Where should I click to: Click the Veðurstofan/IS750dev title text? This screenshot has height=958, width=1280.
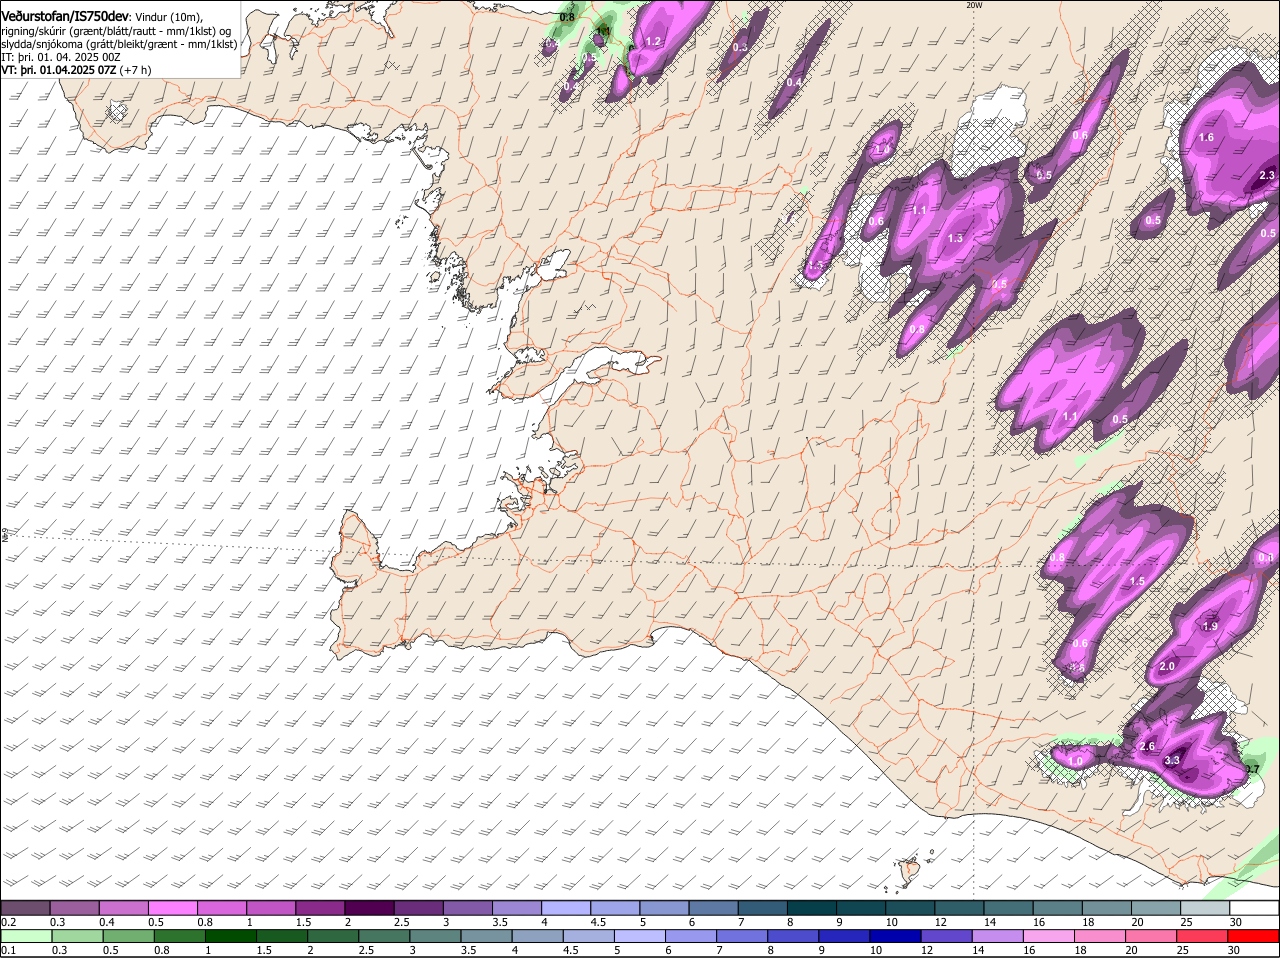[x=65, y=16]
